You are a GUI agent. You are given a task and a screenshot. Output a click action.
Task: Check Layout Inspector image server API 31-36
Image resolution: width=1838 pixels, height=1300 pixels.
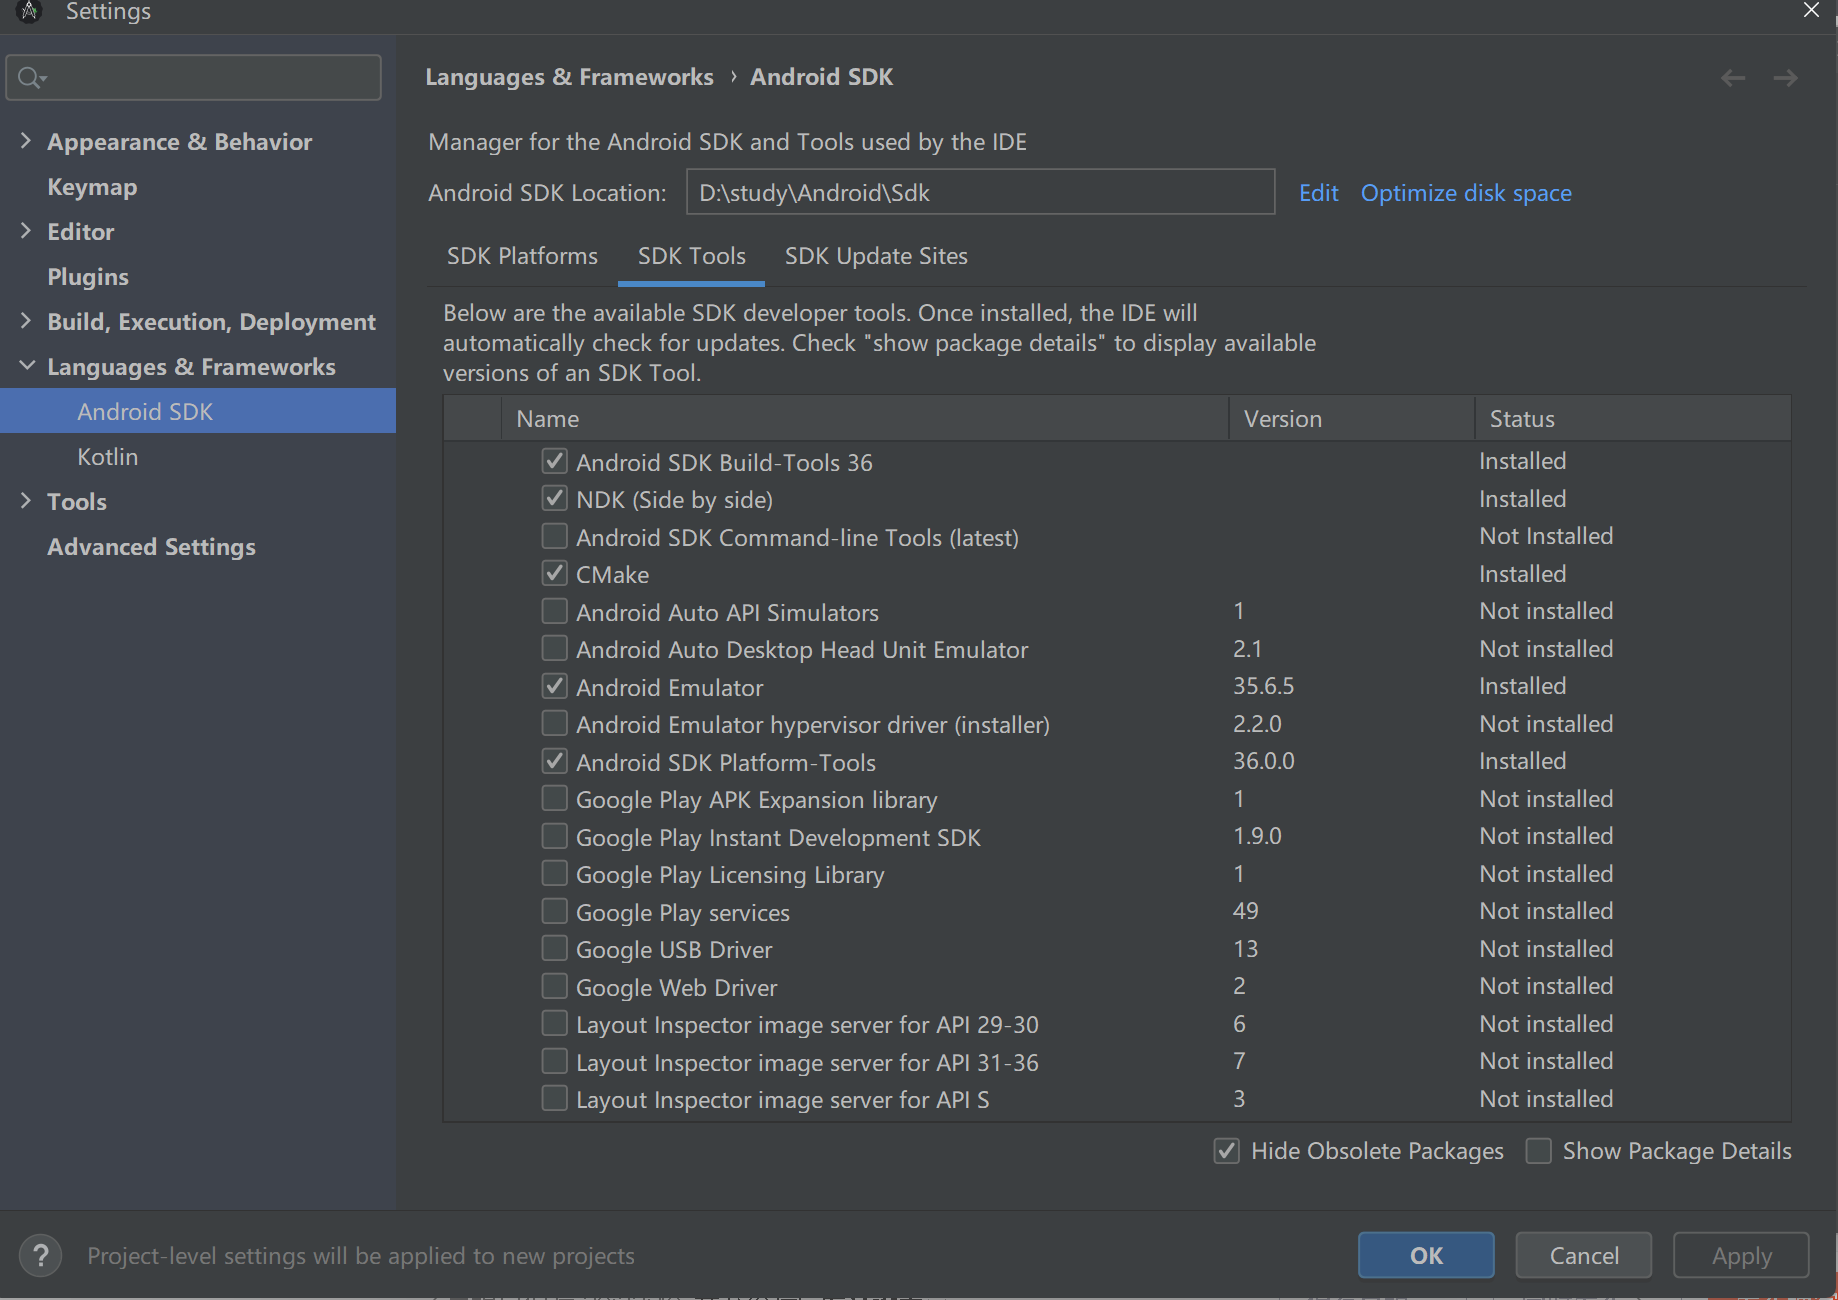(554, 1061)
